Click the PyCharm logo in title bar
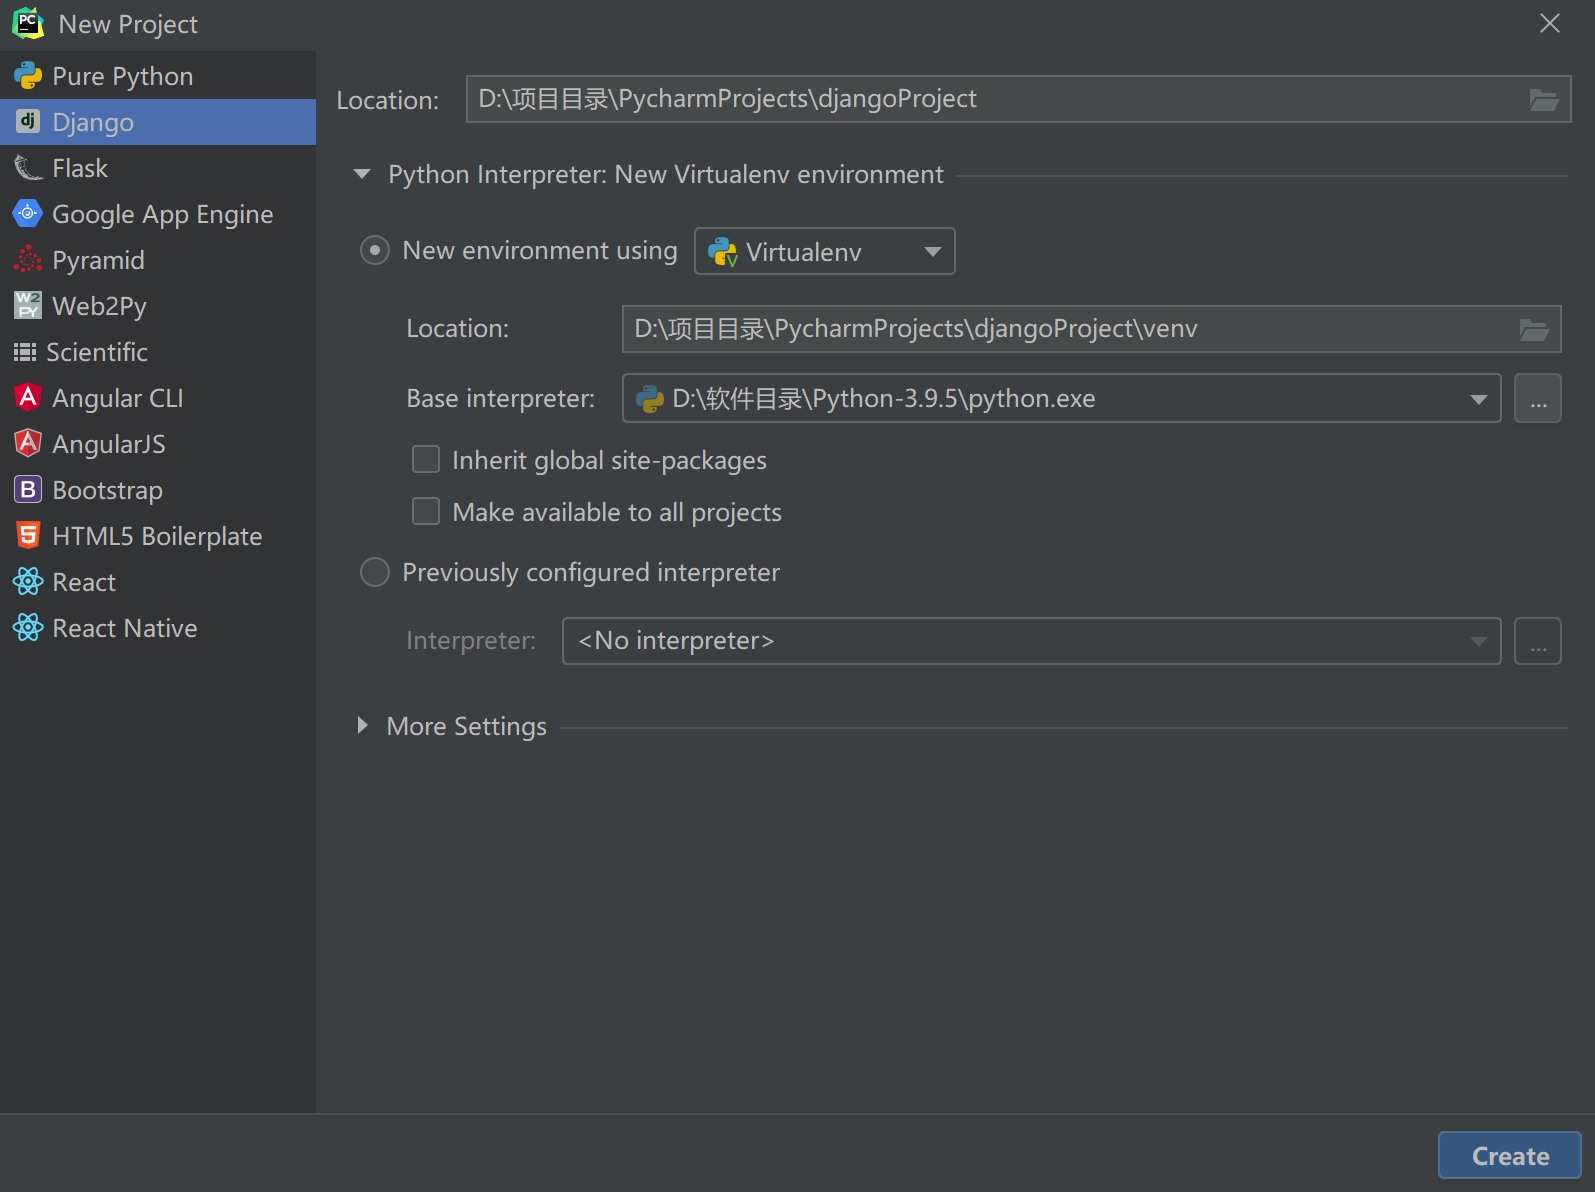1595x1192 pixels. click(x=28, y=23)
